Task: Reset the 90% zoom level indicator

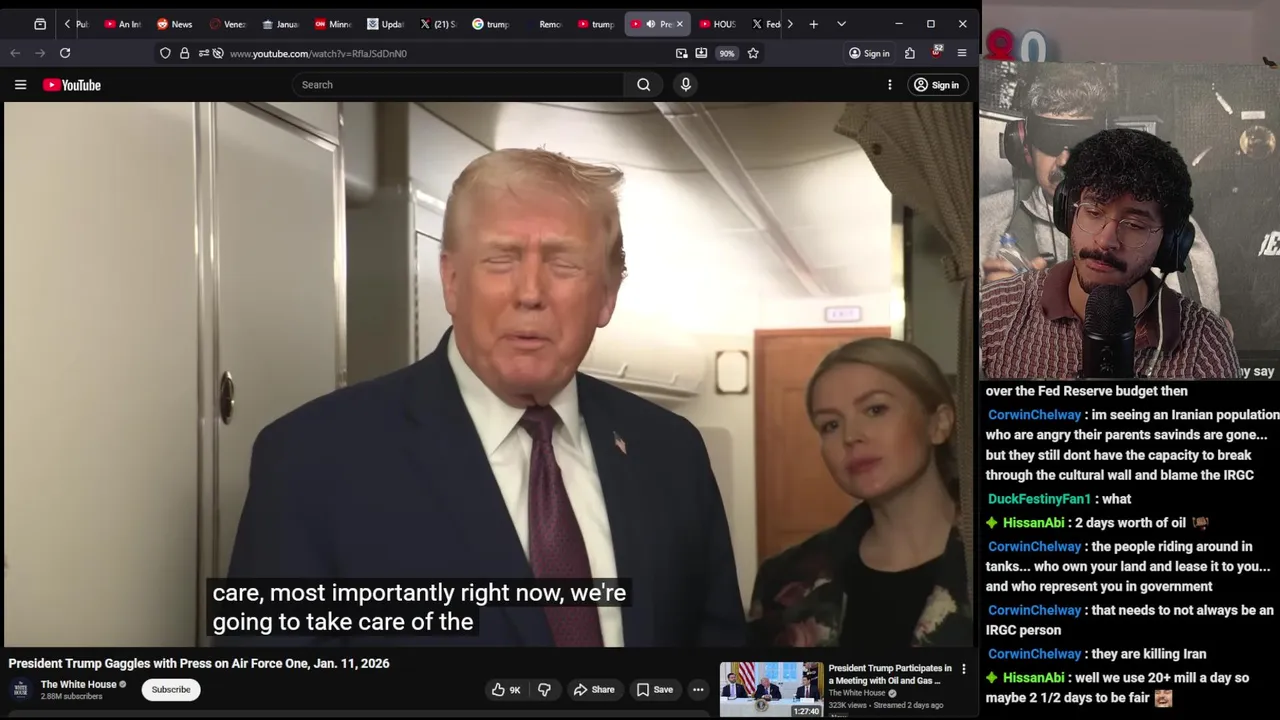Action: tap(727, 53)
